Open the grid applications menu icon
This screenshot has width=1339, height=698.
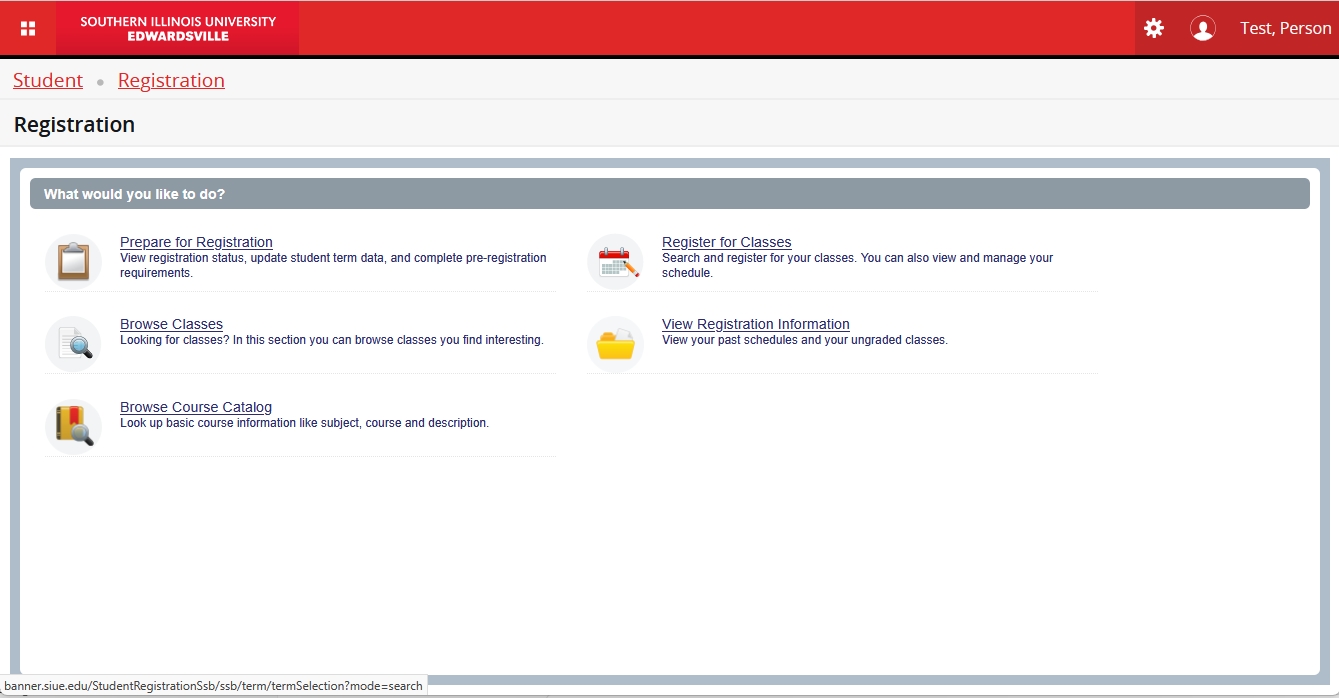[x=28, y=28]
